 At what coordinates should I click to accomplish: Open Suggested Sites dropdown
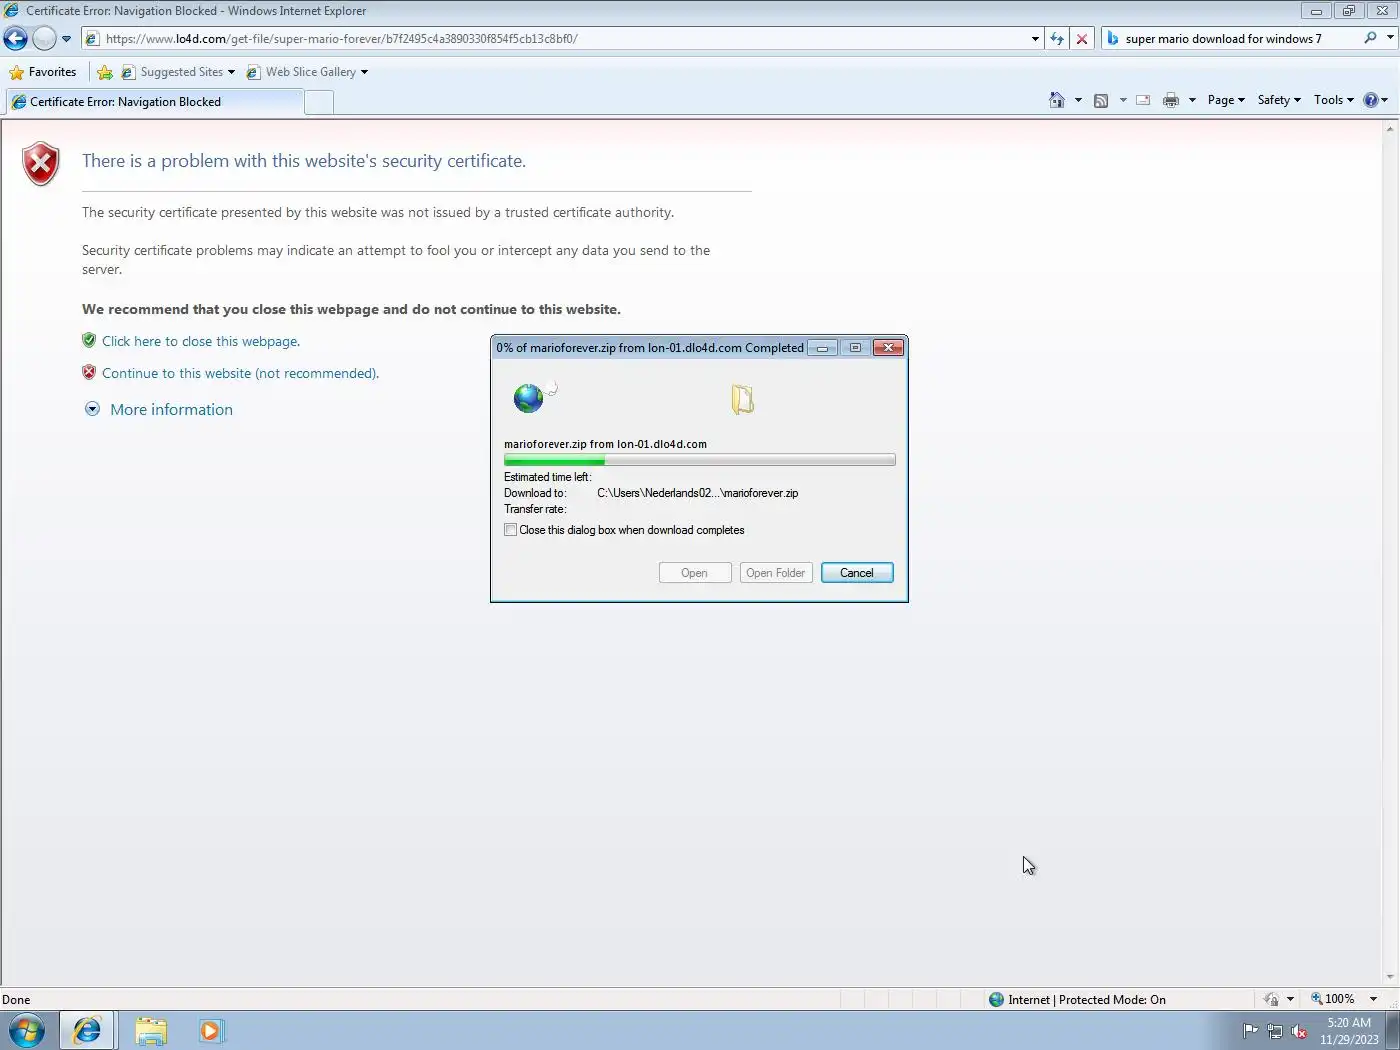click(x=178, y=72)
